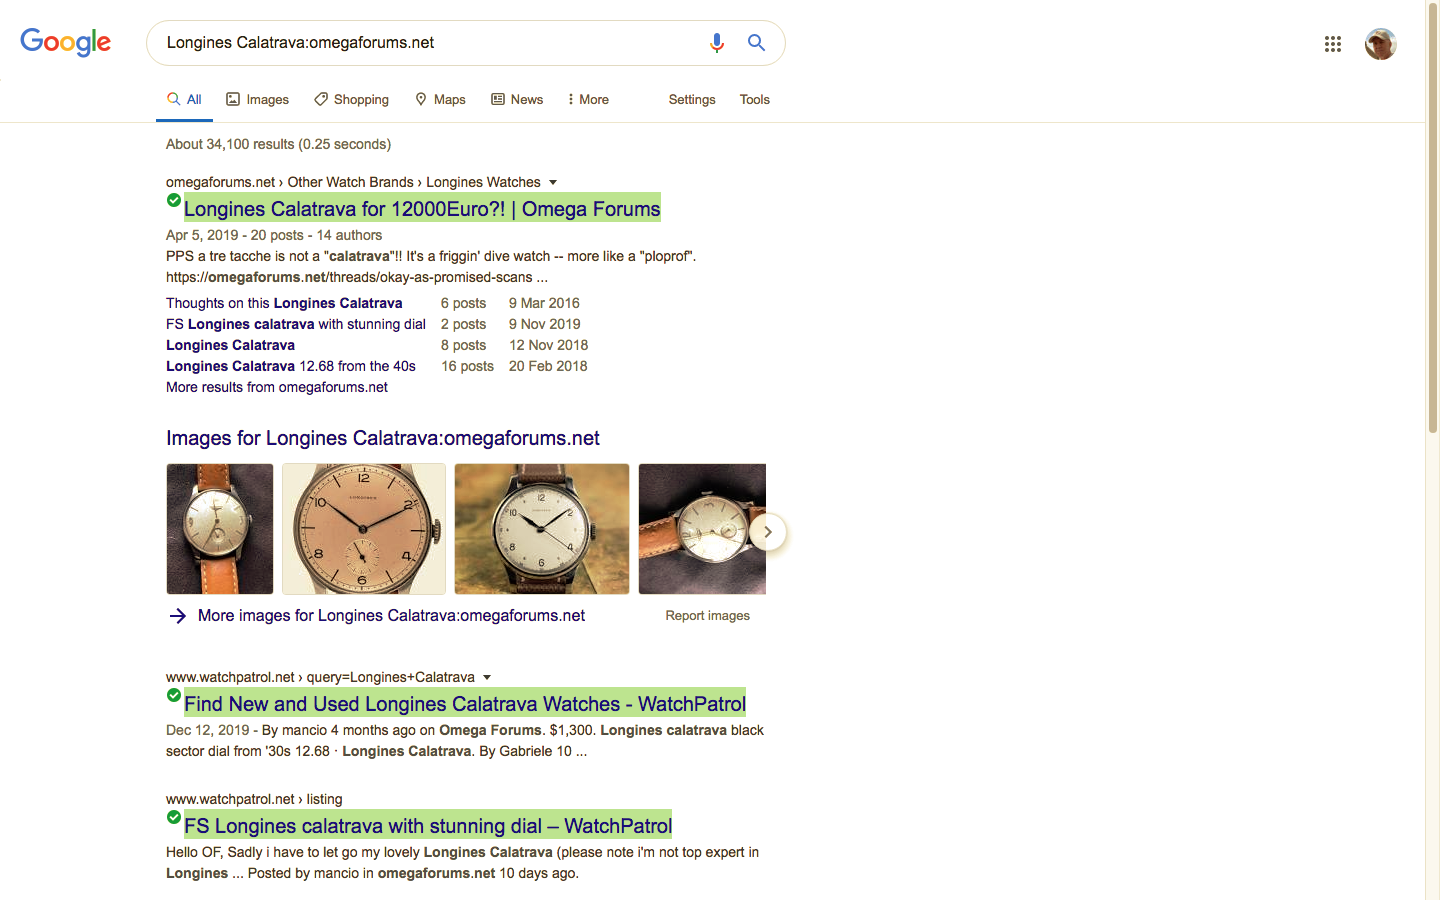Show next images with carousel arrow
Viewport: 1440px width, 900px height.
coord(768,532)
